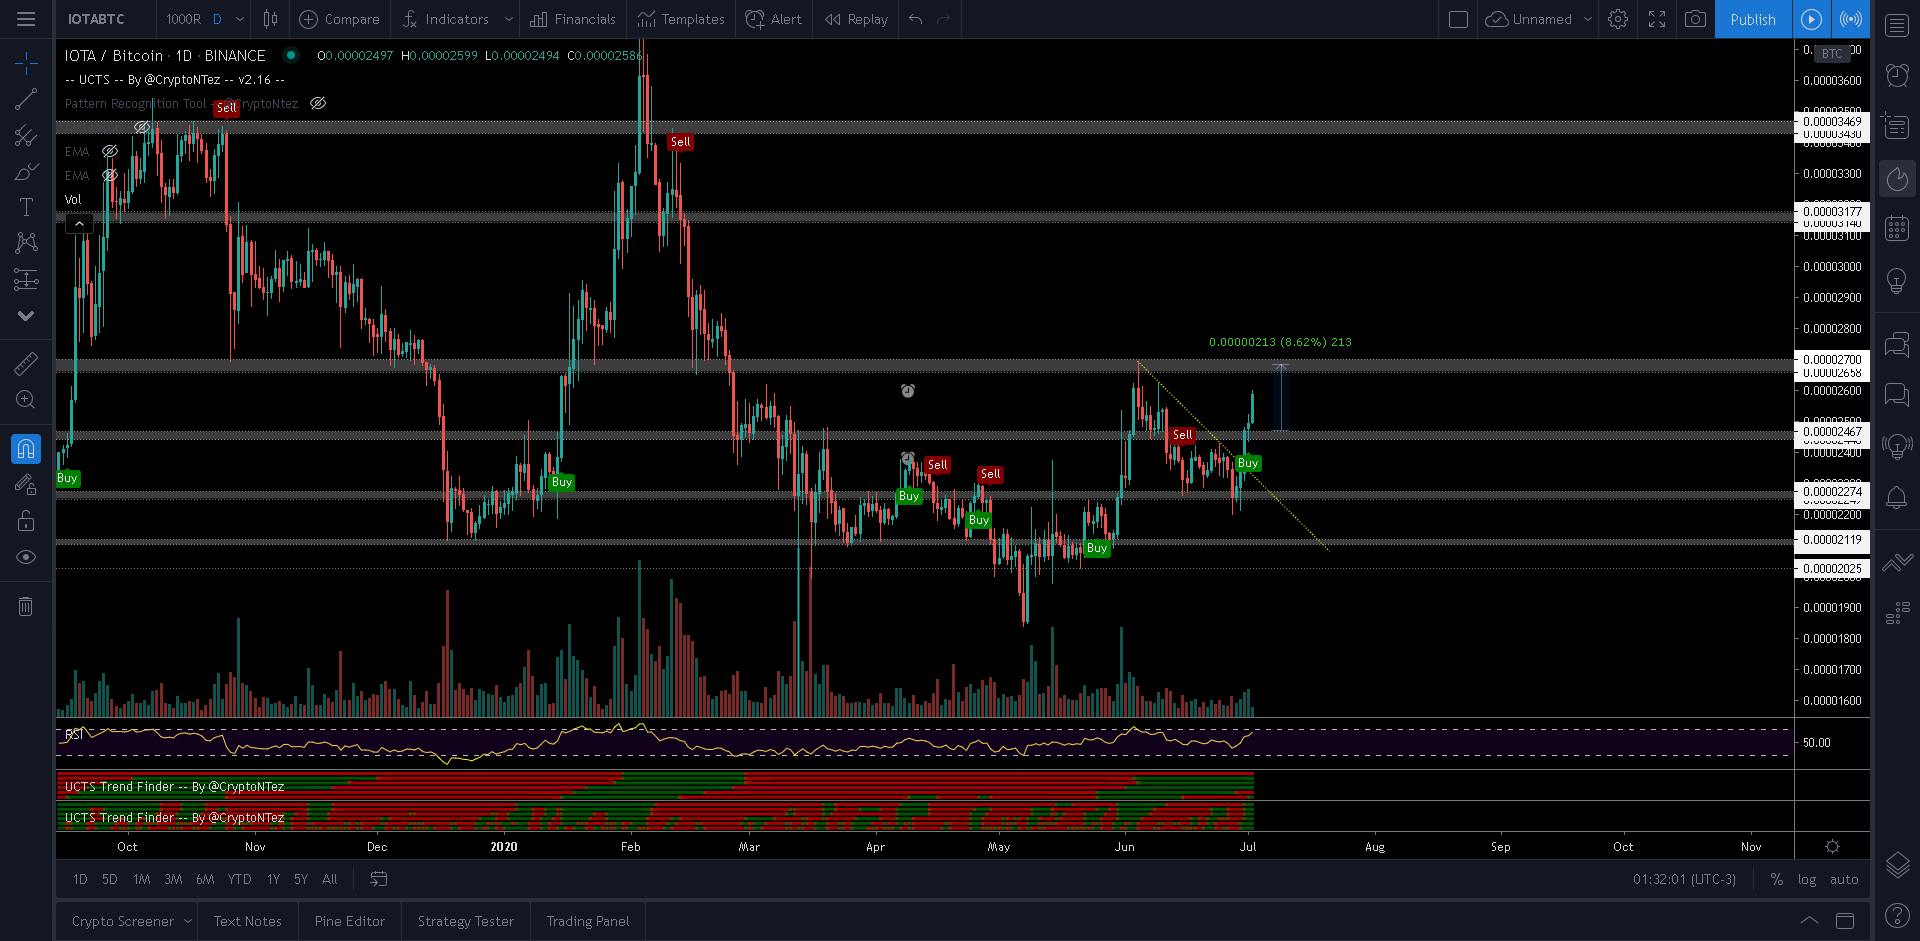This screenshot has height=941, width=1920.
Task: Select the Trend Line drawing tool
Action: pyautogui.click(x=26, y=98)
